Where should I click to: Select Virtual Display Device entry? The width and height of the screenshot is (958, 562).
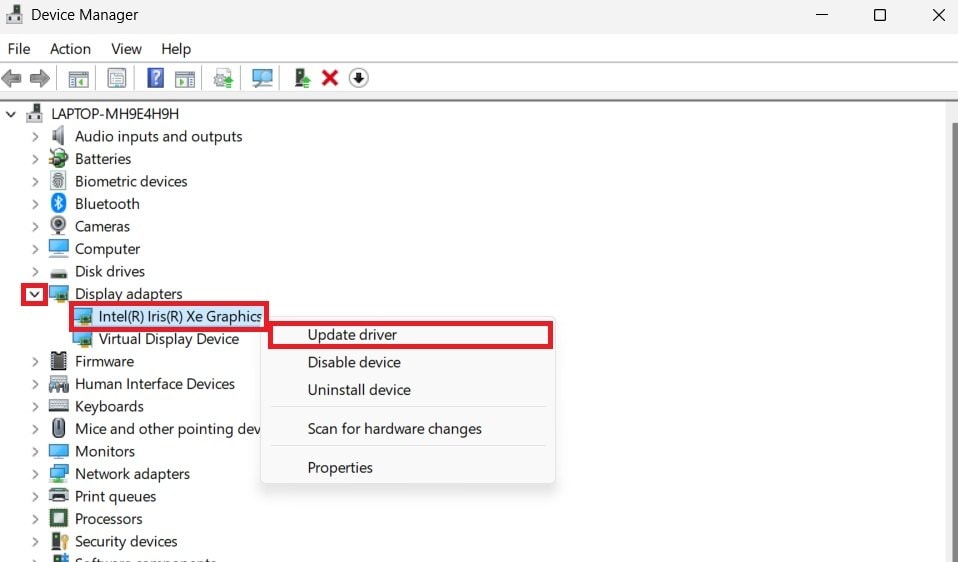169,339
